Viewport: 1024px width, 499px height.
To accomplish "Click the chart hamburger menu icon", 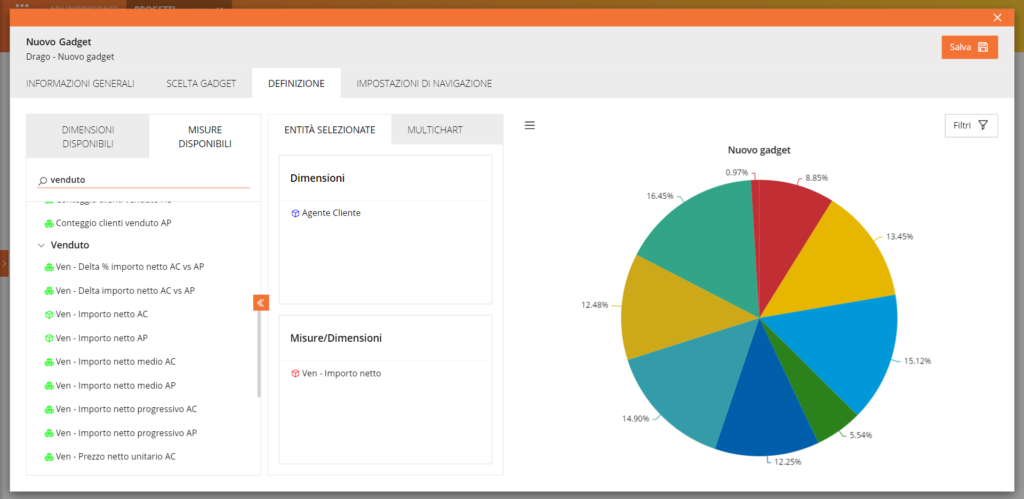I will pyautogui.click(x=530, y=125).
